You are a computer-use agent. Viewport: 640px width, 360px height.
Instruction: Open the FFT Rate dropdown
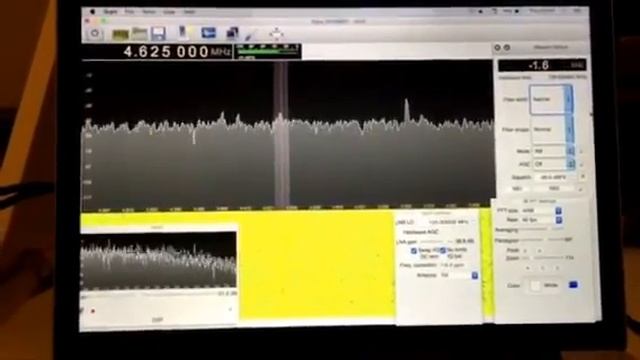point(541,220)
